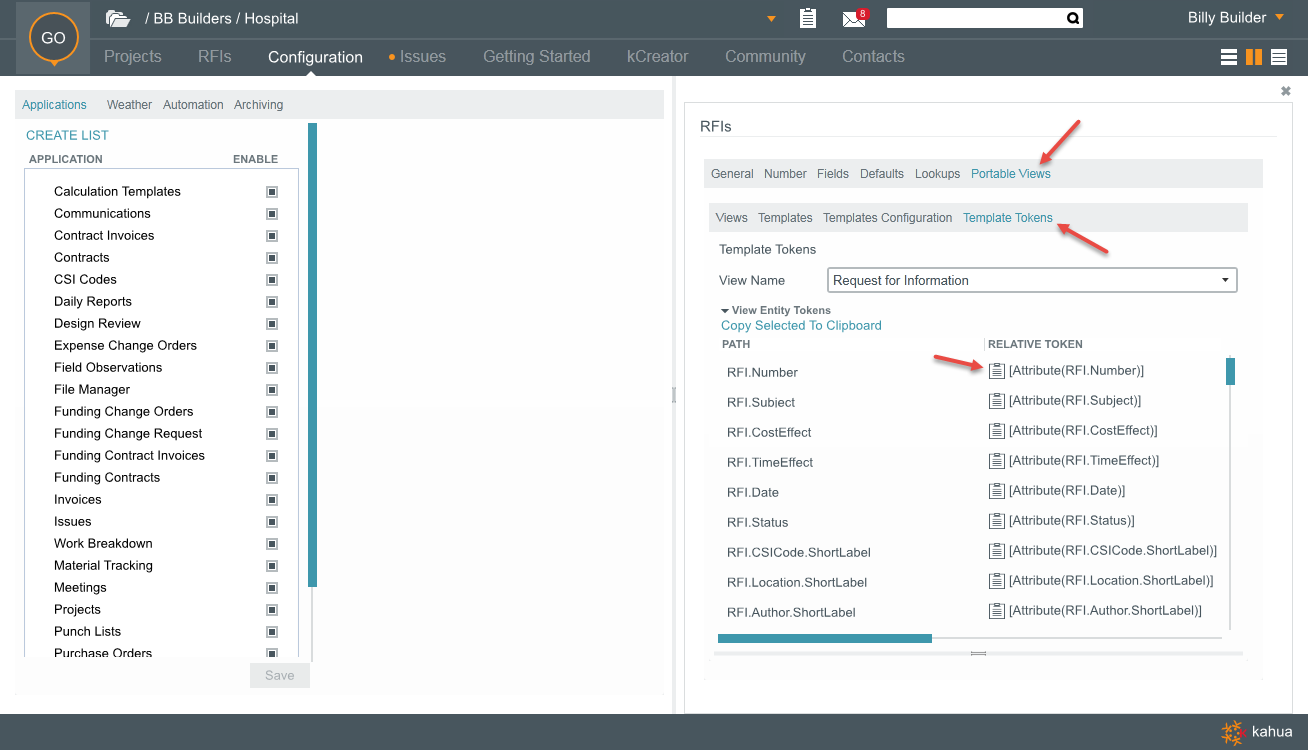Screen dimensions: 1308x750
Task: Open the clipboard tasks icon
Action: (x=808, y=18)
